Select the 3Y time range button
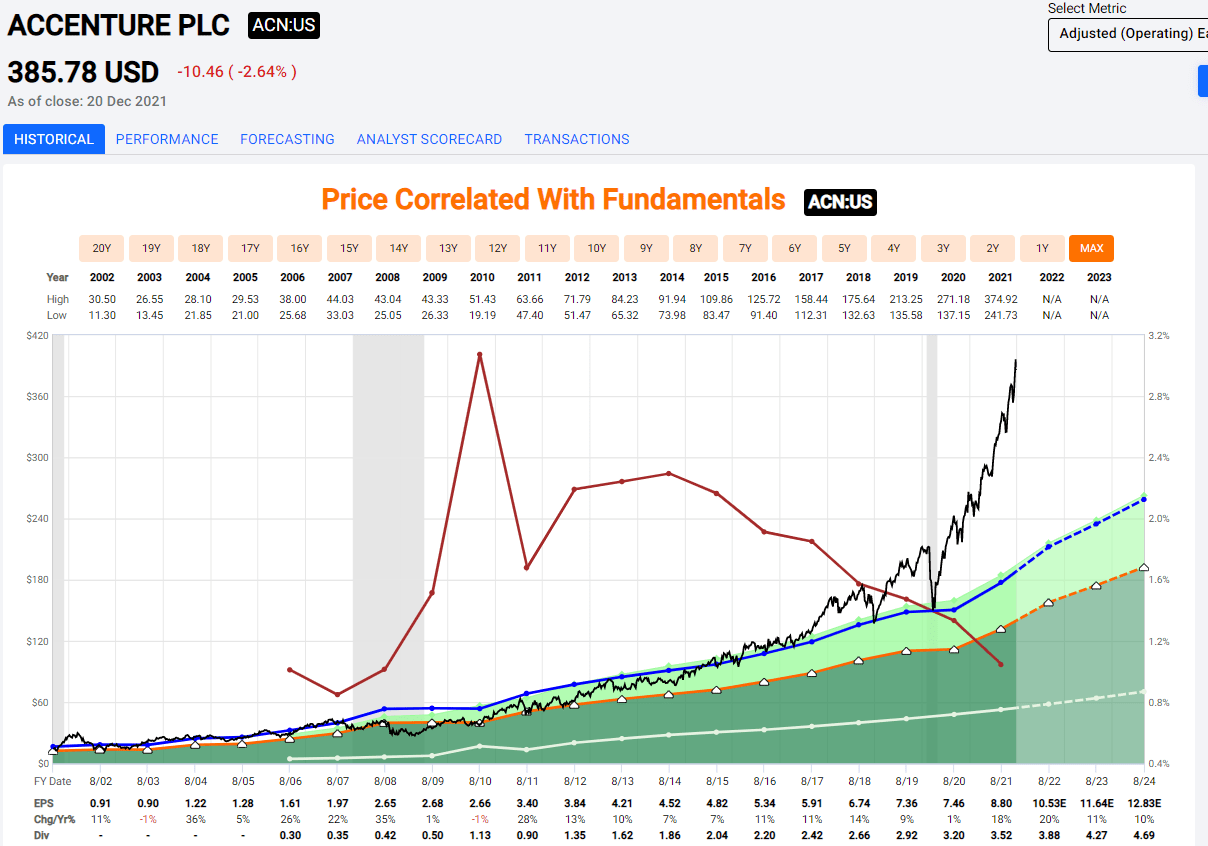Viewport: 1208px width, 846px height. (943, 248)
